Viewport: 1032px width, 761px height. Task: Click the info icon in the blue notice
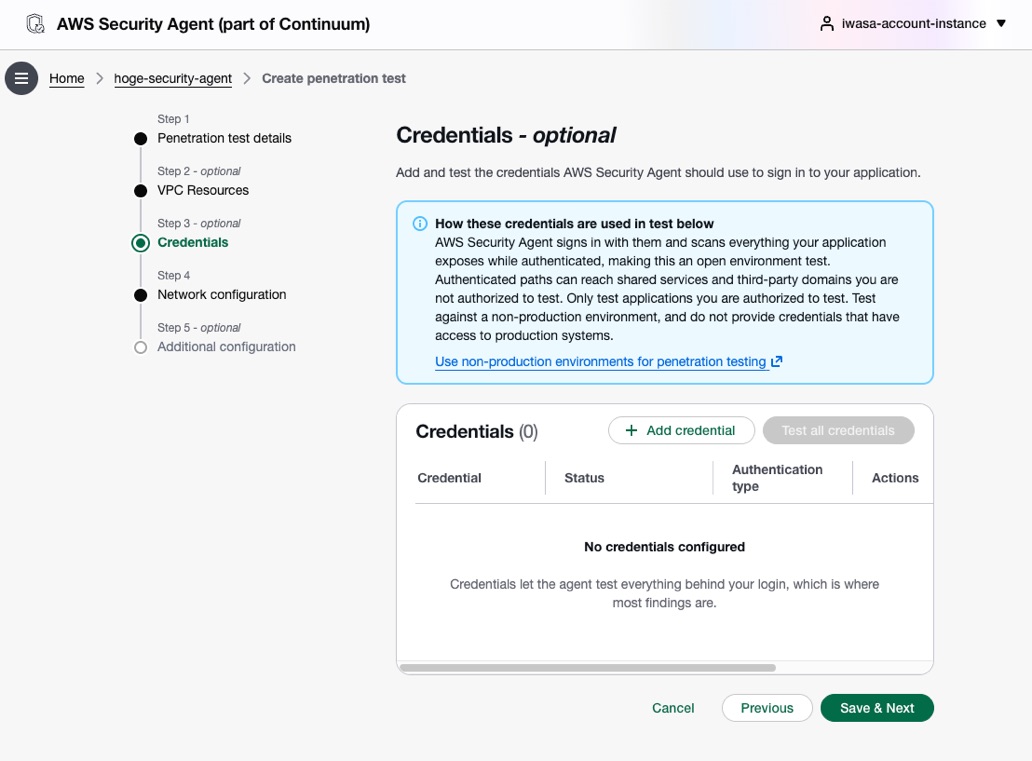pyautogui.click(x=419, y=224)
